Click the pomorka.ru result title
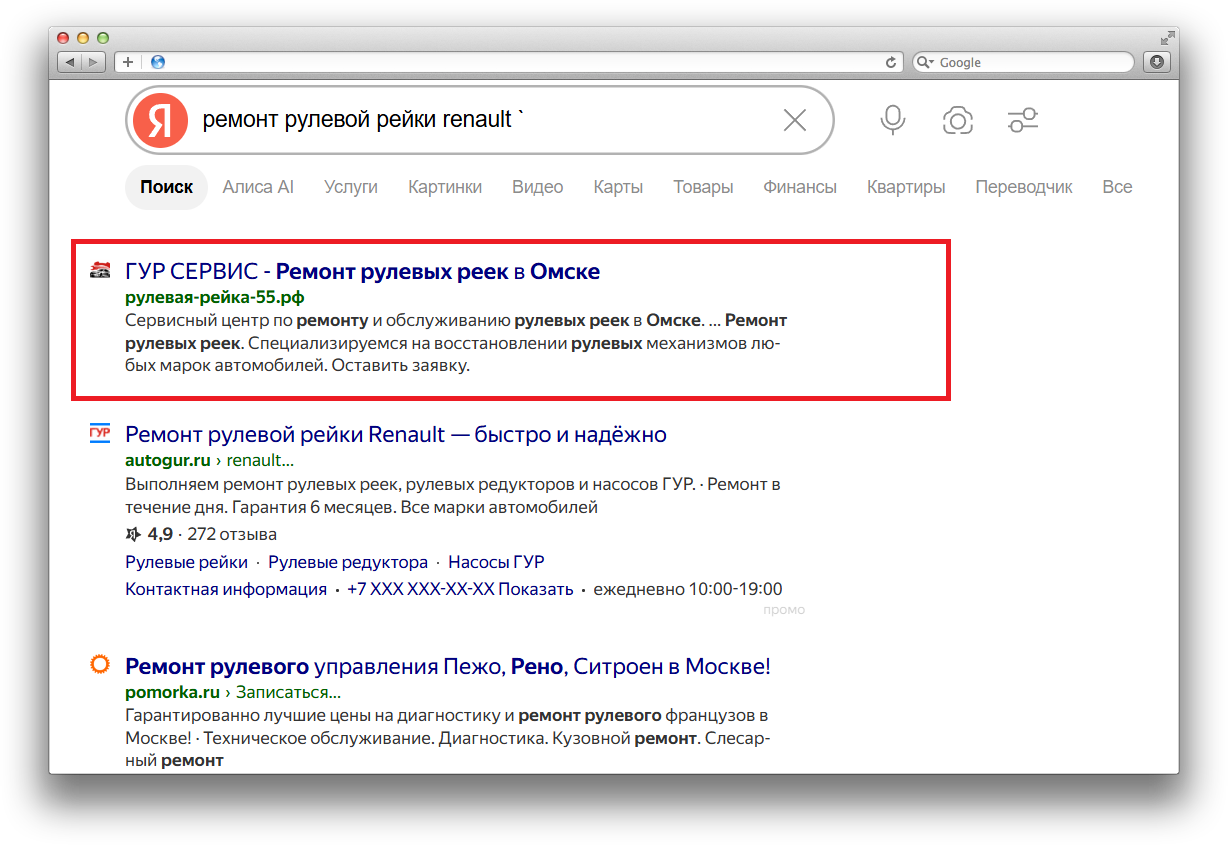Image resolution: width=1228 pixels, height=845 pixels. pyautogui.click(x=448, y=666)
